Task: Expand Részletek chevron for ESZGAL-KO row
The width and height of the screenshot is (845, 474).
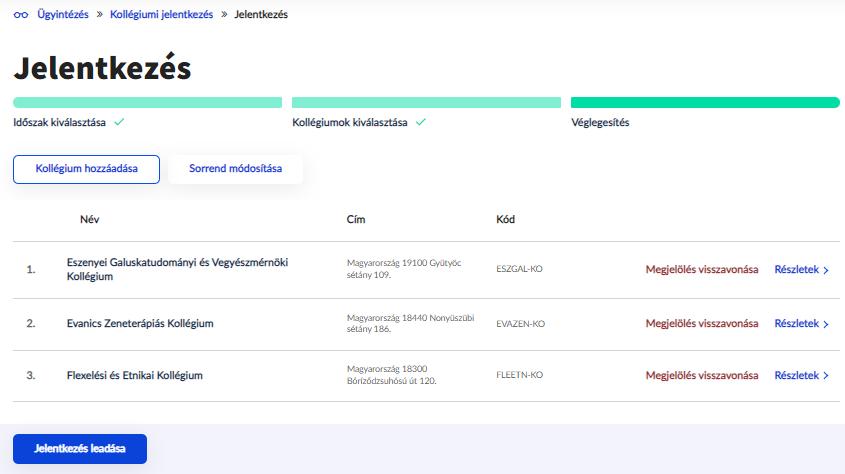Action: pos(826,270)
